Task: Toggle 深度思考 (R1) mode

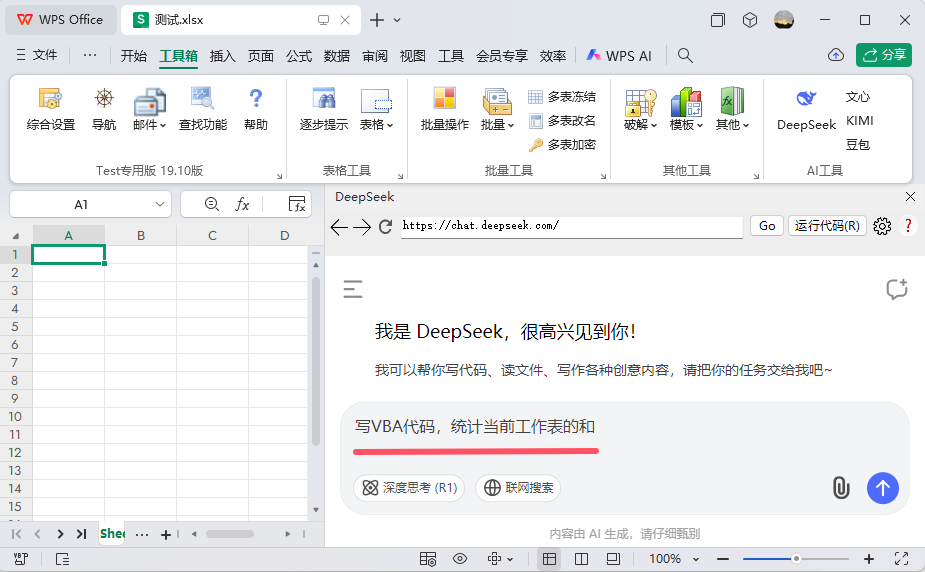Action: 409,488
